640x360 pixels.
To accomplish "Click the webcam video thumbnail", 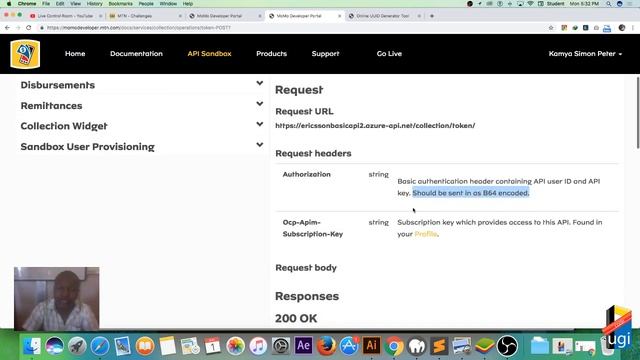I will (57, 298).
